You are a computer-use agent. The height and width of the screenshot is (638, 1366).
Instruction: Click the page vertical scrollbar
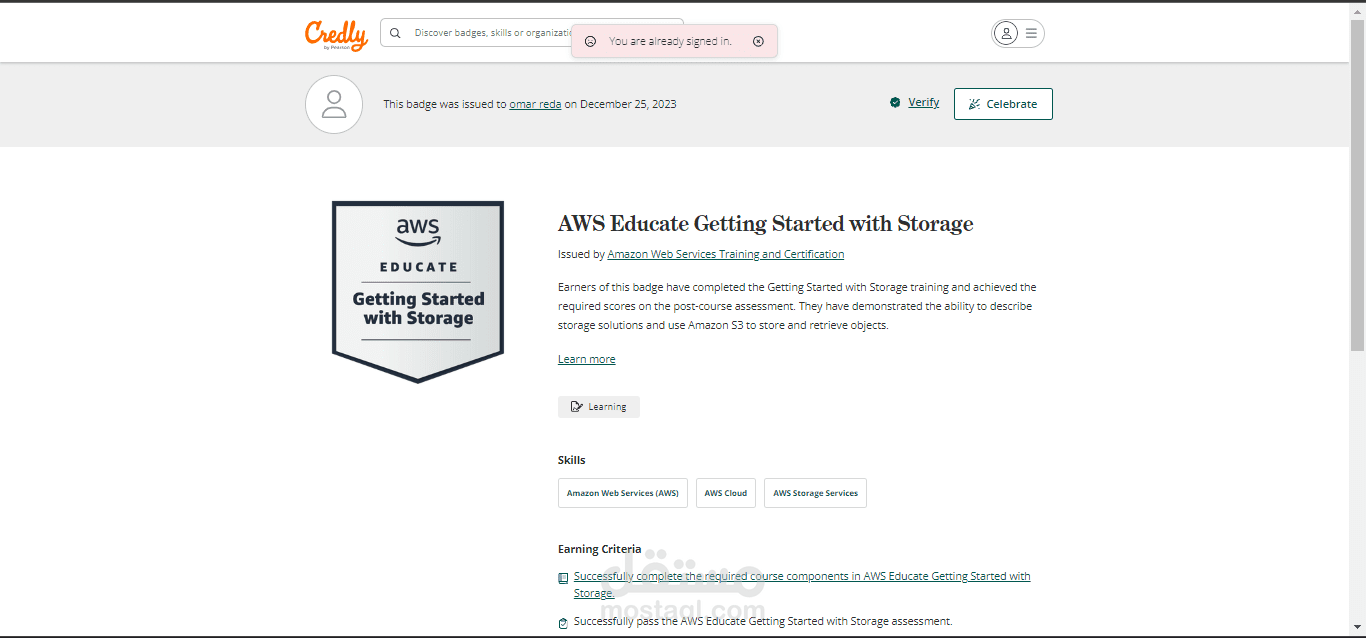click(1357, 200)
